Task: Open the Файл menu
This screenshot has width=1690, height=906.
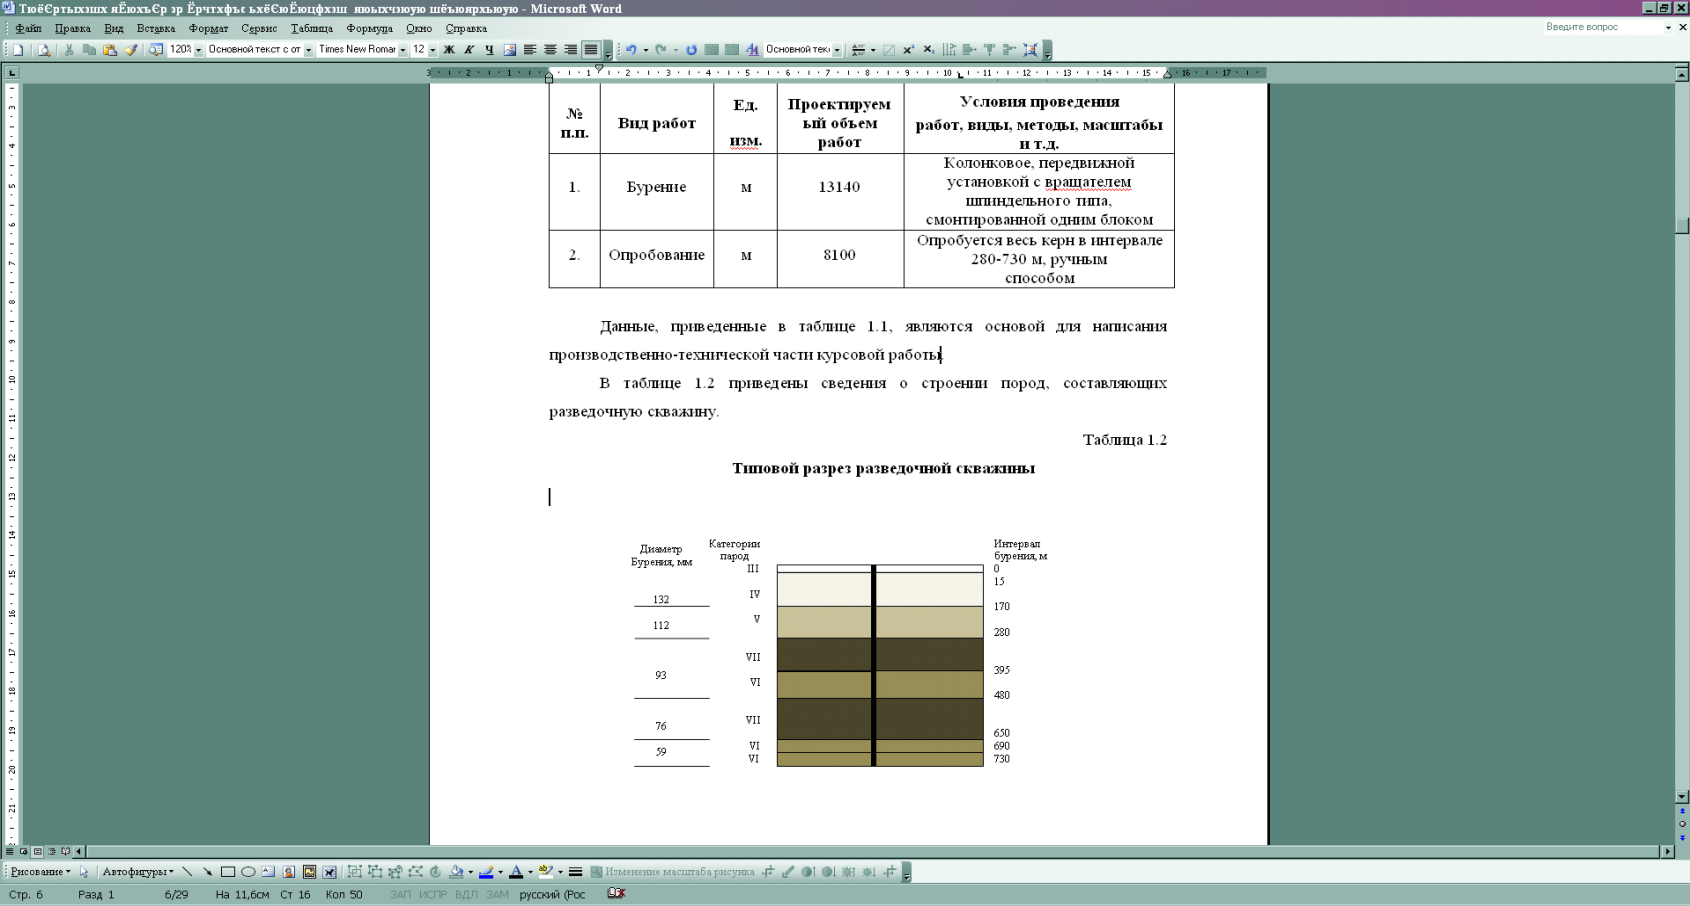Action: tap(28, 28)
